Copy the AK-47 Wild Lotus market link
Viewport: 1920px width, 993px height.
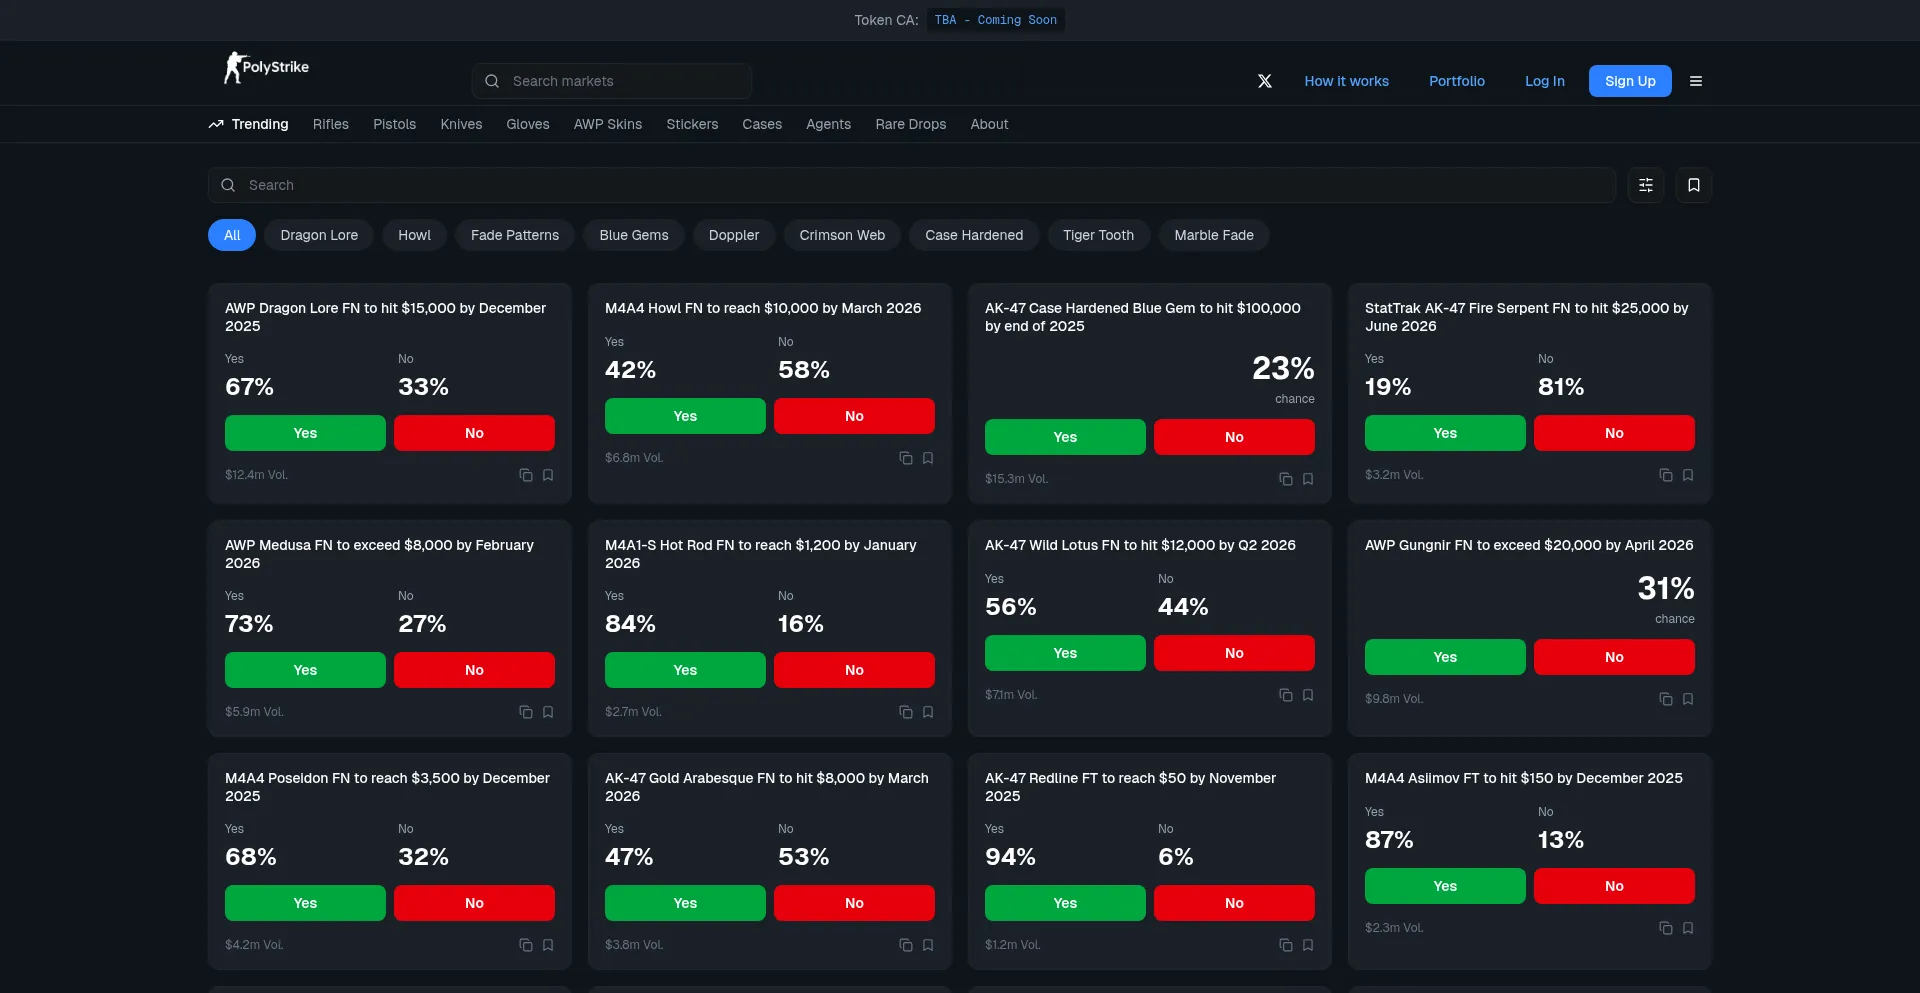pos(1286,695)
